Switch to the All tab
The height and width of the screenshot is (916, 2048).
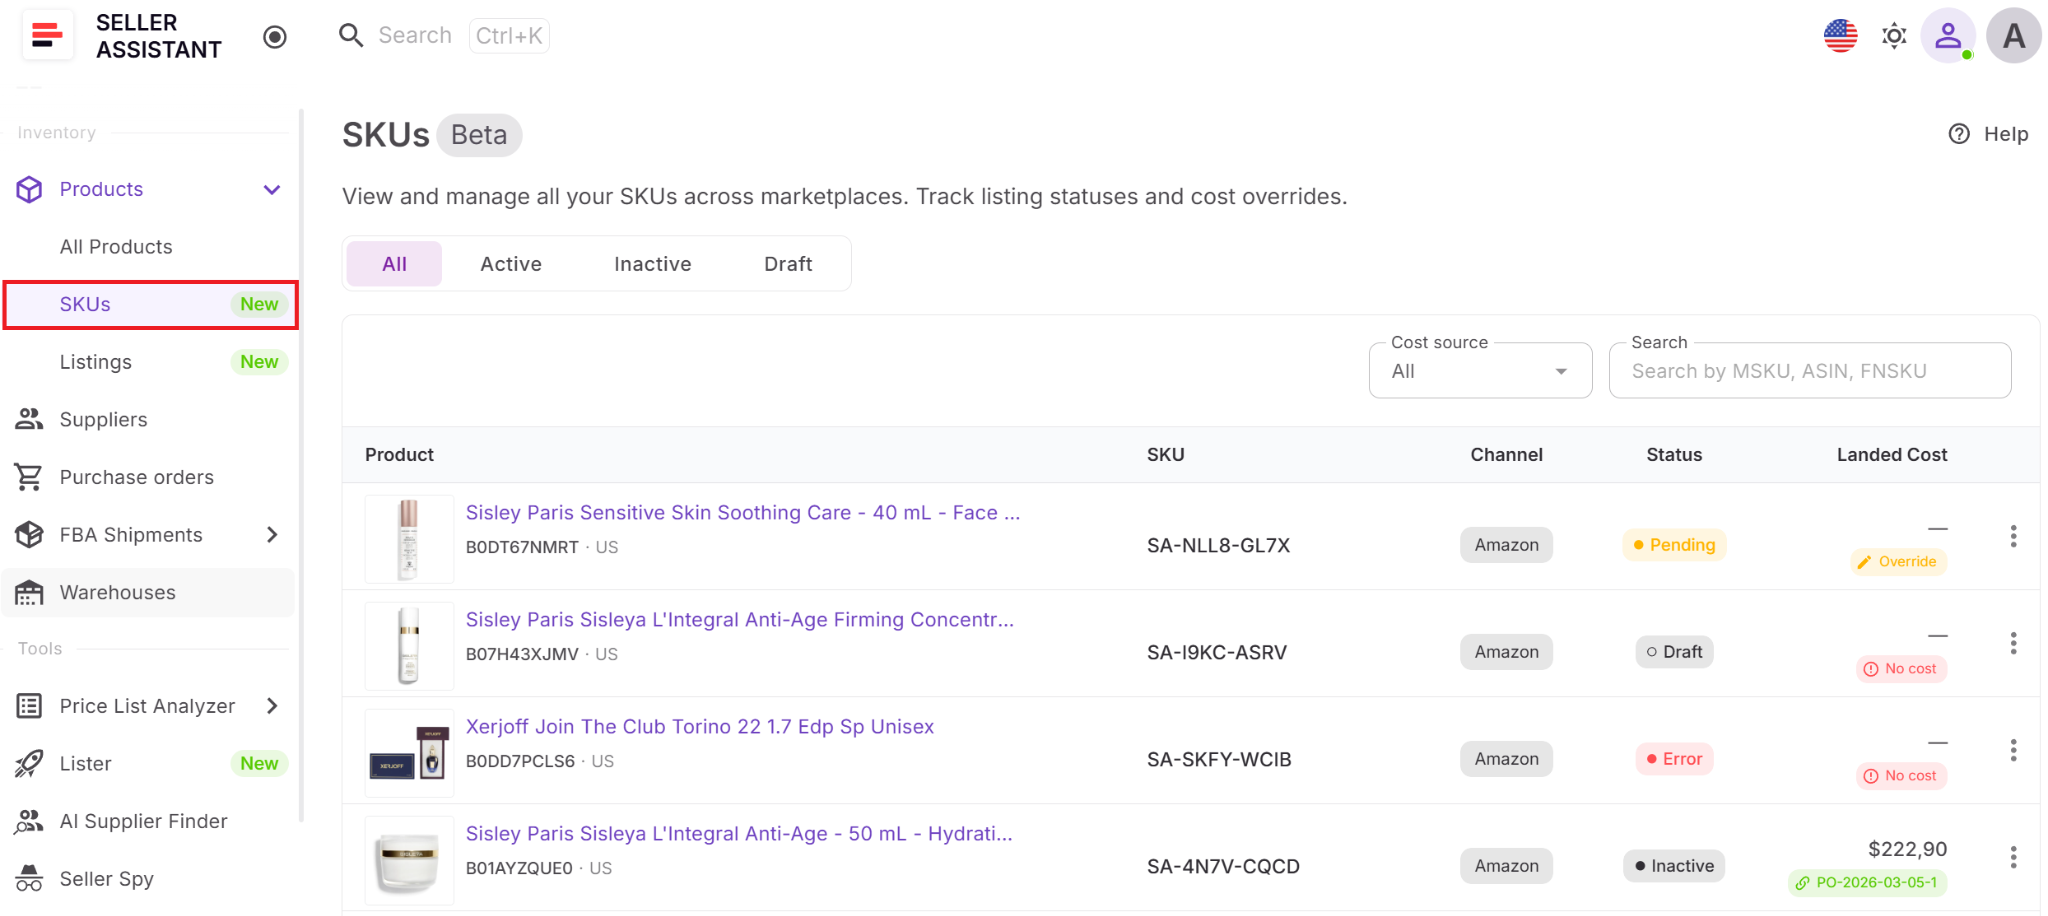(394, 264)
